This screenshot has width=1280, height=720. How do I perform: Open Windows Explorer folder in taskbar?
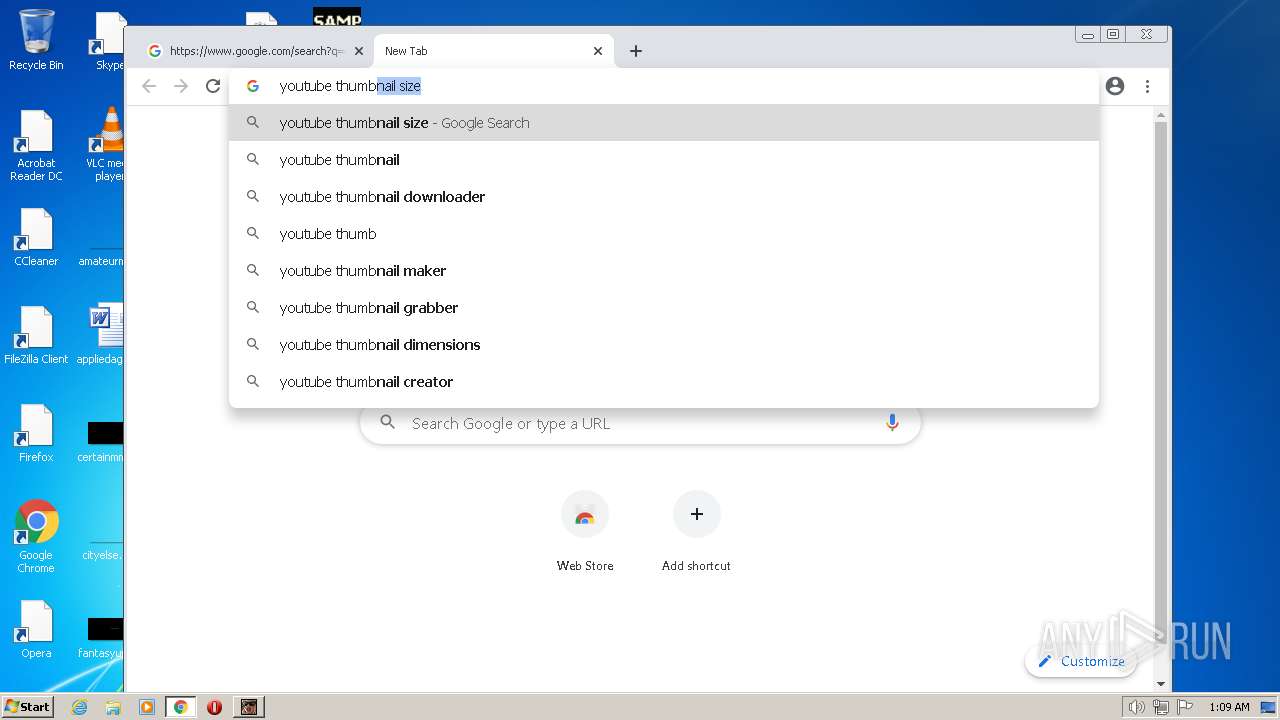113,707
